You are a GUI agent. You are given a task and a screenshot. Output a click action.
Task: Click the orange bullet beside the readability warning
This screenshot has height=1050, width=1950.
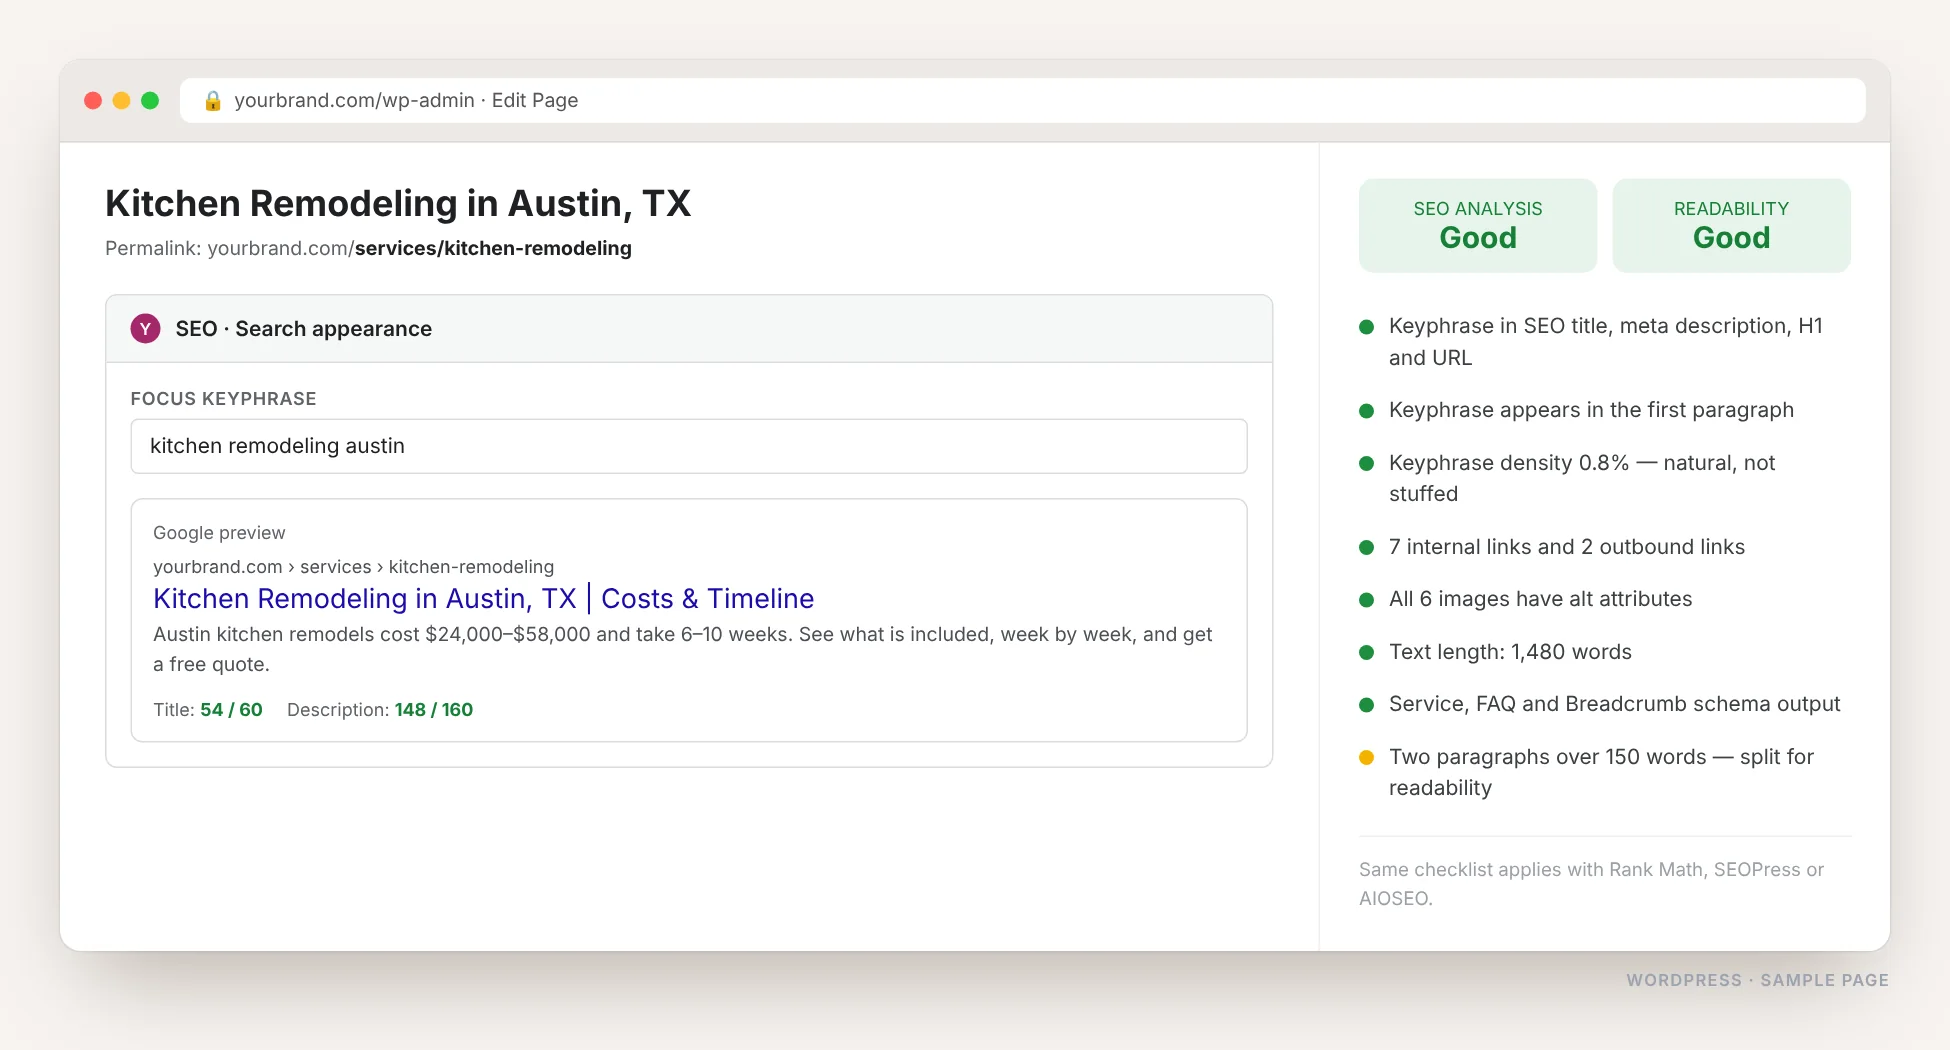[x=1366, y=757]
